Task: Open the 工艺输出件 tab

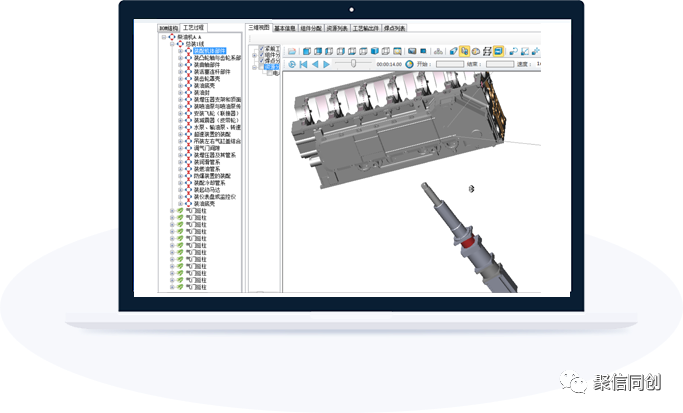Action: (x=366, y=28)
